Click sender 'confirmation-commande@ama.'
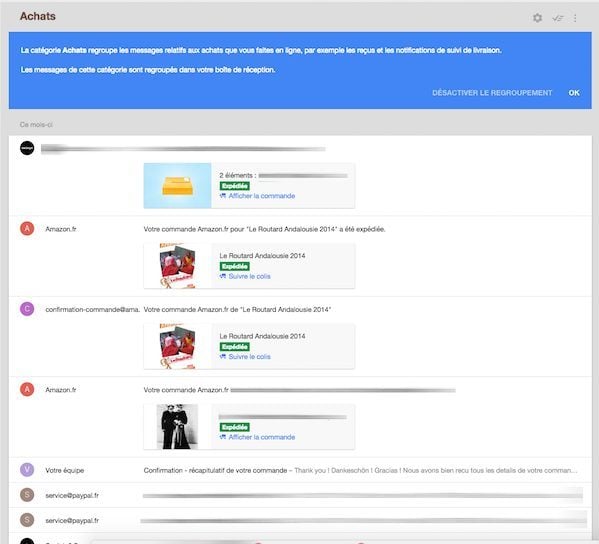599x544 pixels. pyautogui.click(x=92, y=309)
